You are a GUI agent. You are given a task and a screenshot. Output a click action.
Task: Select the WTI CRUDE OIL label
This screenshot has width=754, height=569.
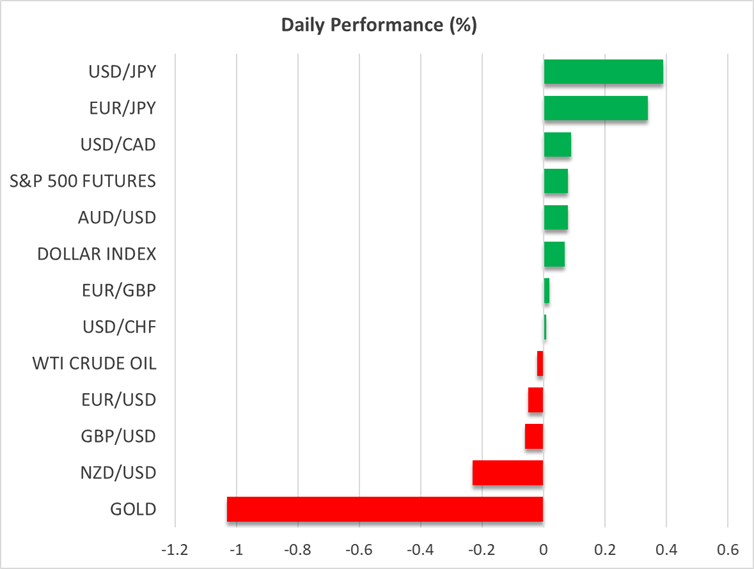[95, 363]
